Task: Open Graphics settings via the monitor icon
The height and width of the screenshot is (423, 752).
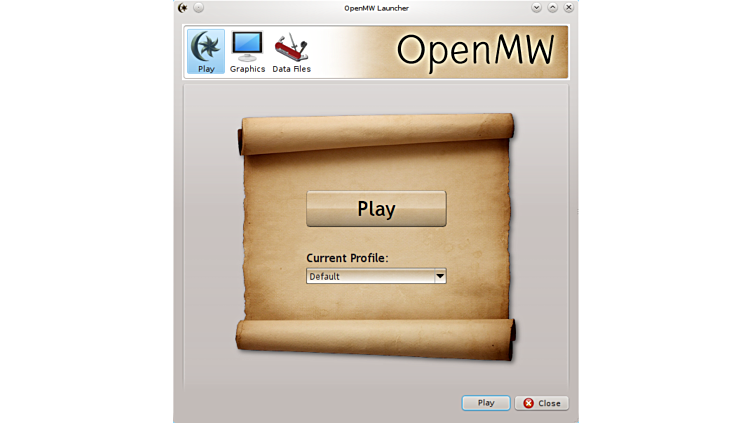Action: [247, 46]
